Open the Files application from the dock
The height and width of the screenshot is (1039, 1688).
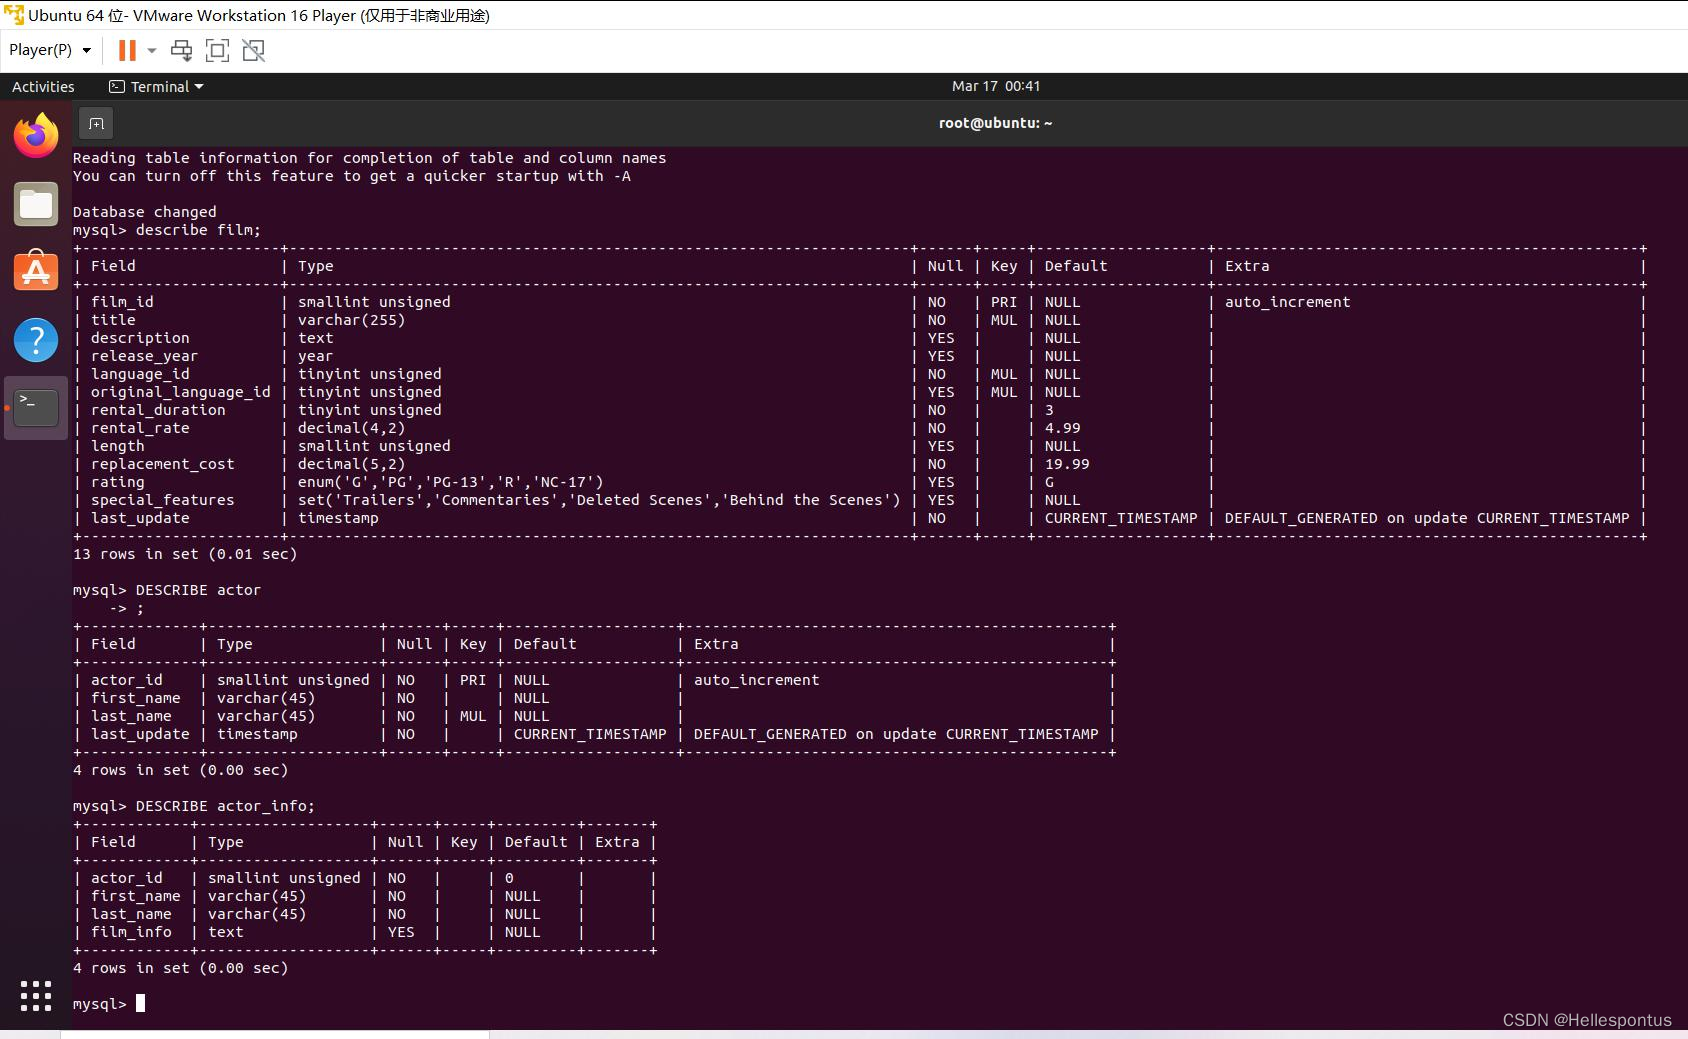tap(35, 203)
